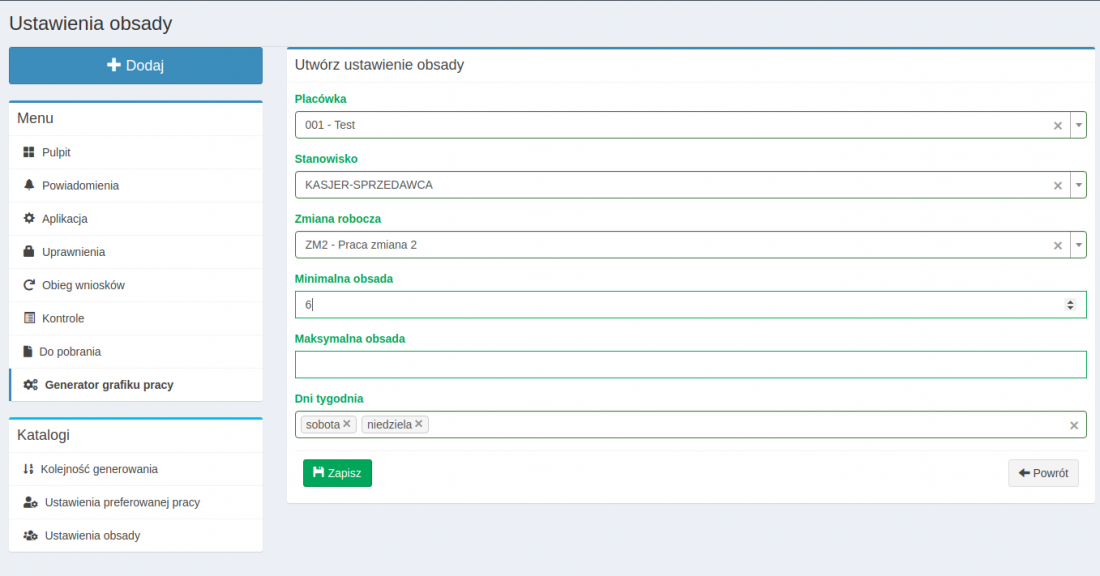Save settings with the Zapisz button

coord(337,472)
